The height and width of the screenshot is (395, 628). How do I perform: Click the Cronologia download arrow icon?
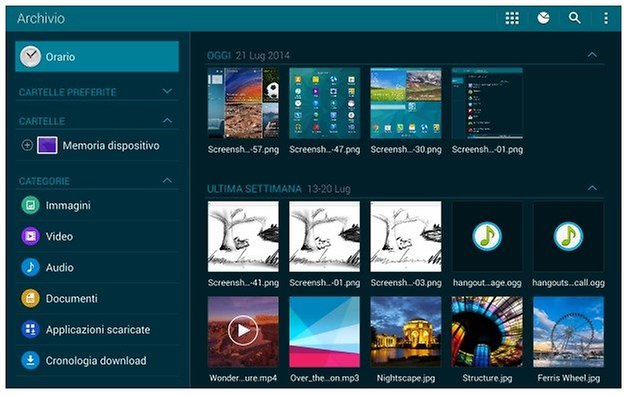click(x=30, y=361)
